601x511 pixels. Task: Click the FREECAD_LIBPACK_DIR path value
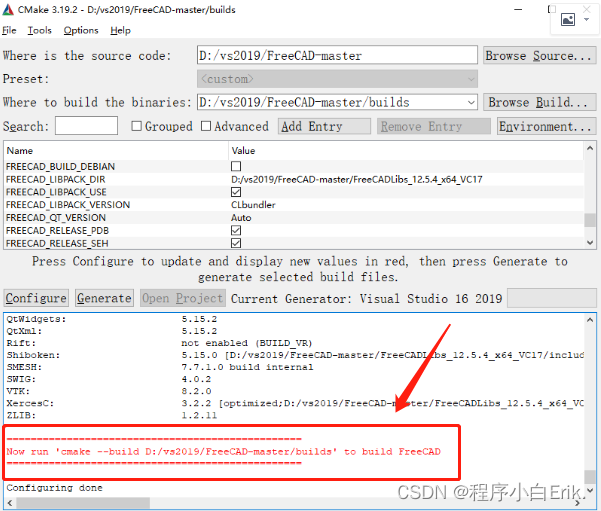point(356,179)
